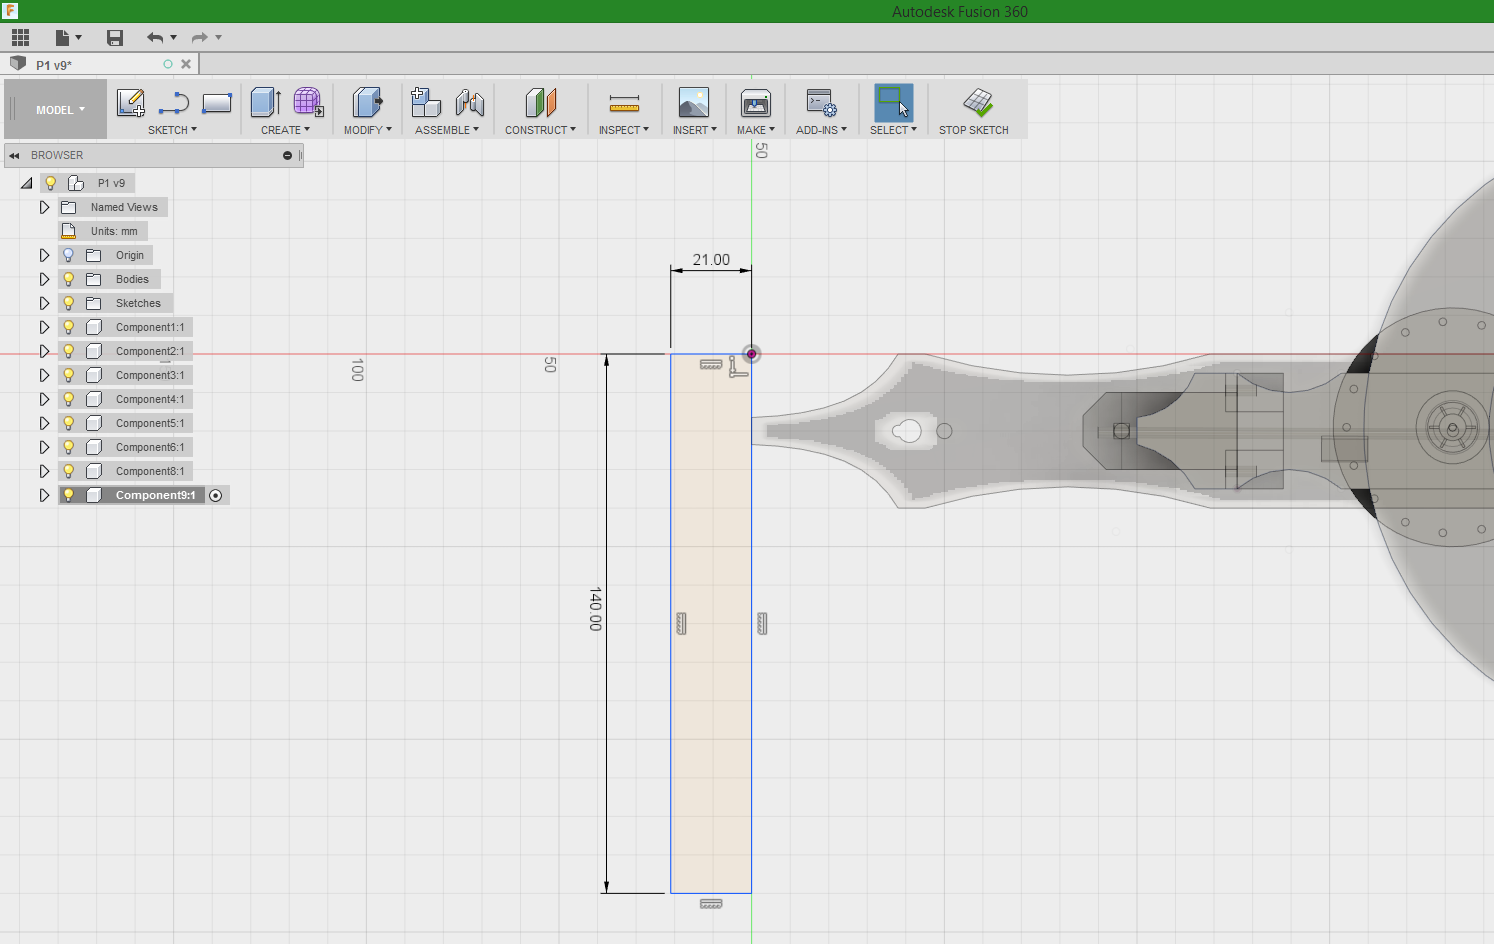
Task: Click activate radio button on Component9:1
Action: tap(216, 496)
